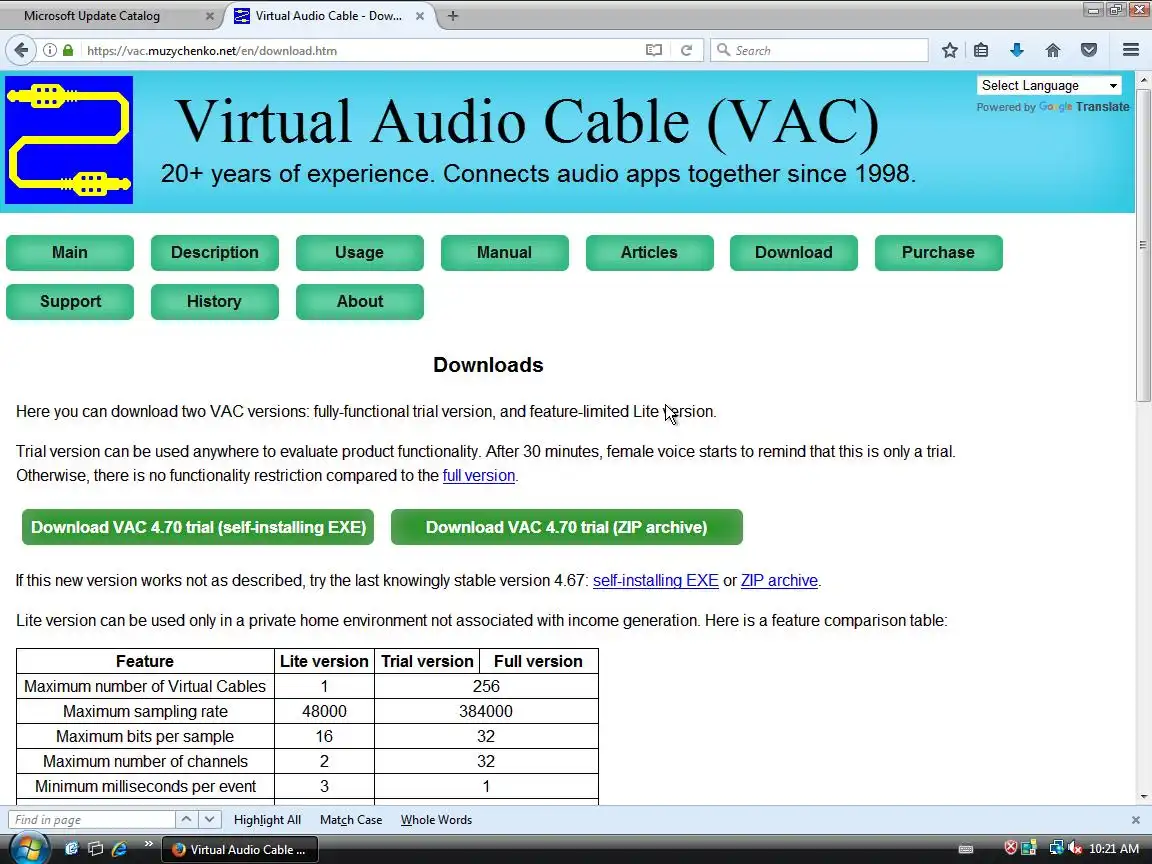This screenshot has height=864, width=1152.
Task: Click the VAC cable logo image
Action: pyautogui.click(x=69, y=140)
